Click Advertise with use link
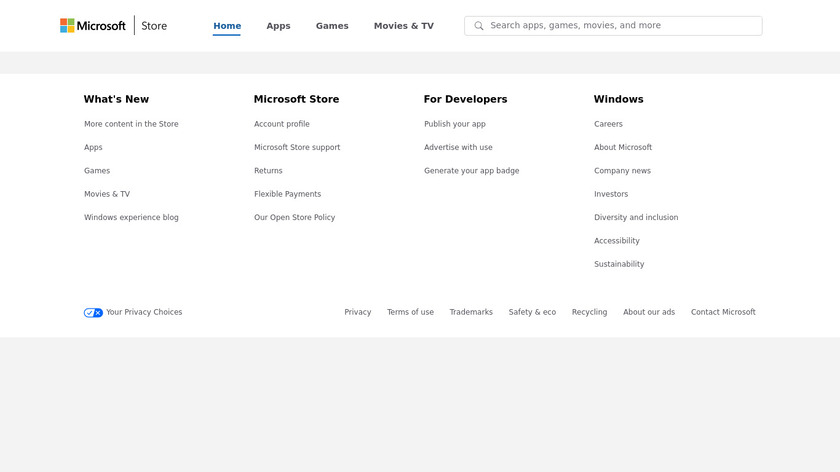840x472 pixels. 458,147
